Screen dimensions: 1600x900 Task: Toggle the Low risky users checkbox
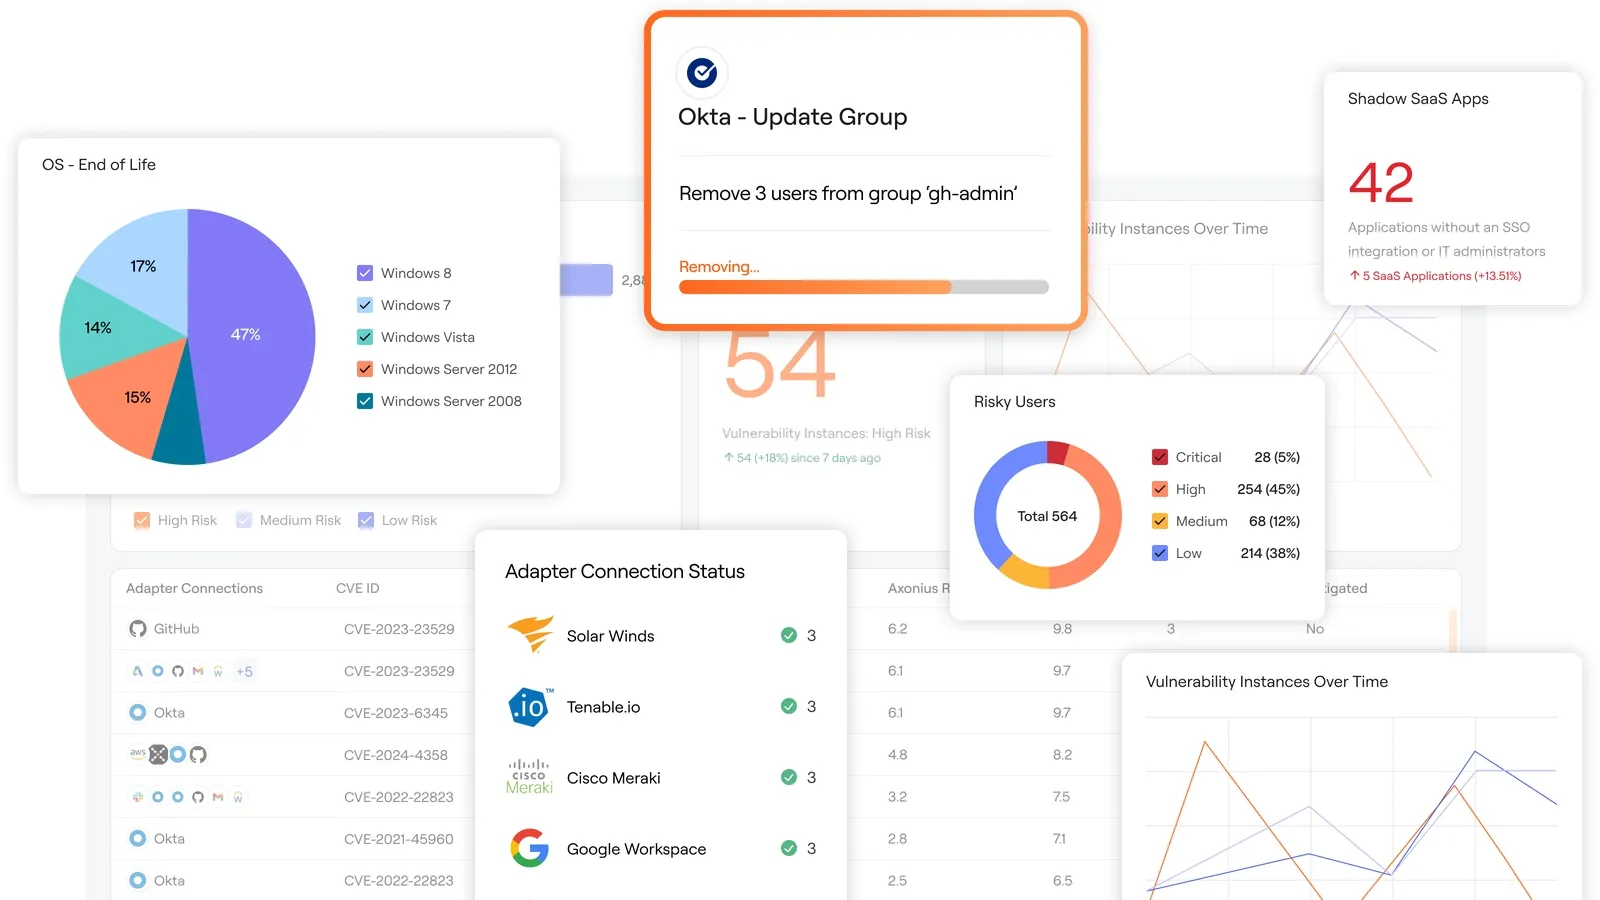[x=1160, y=553]
